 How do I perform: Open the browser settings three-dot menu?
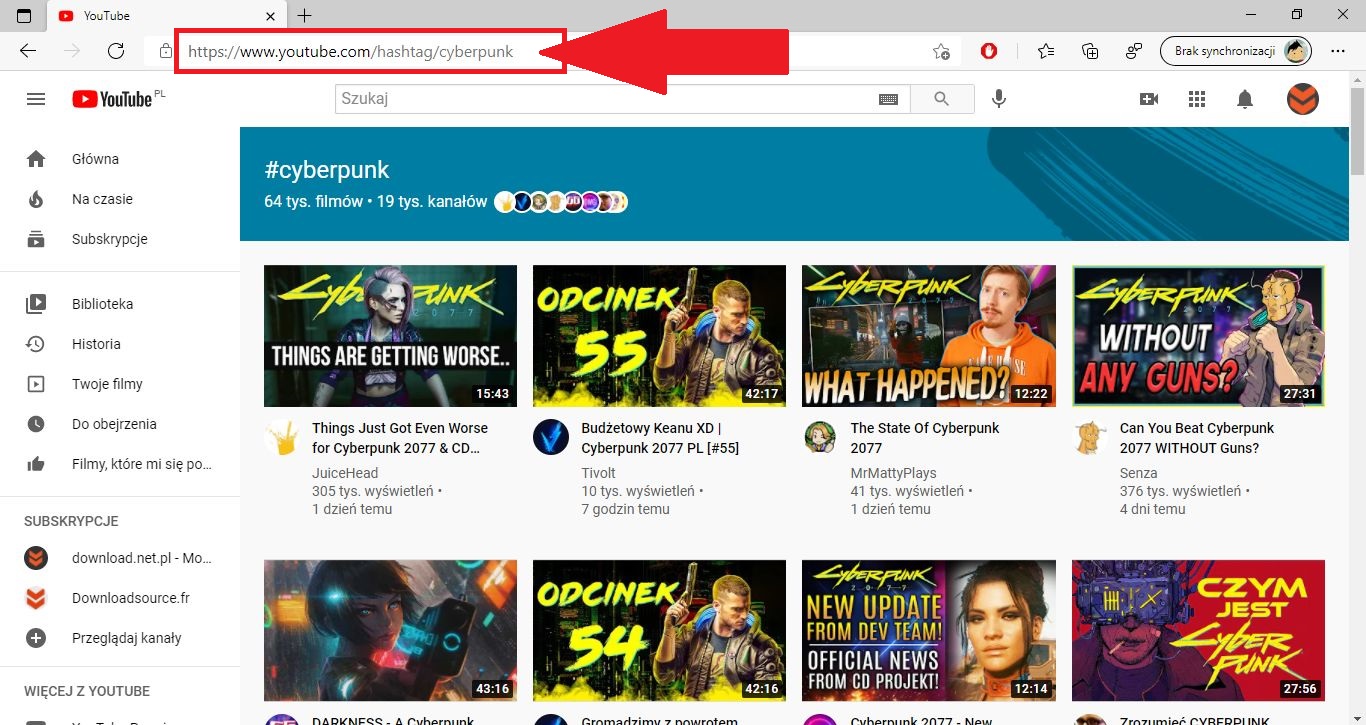pyautogui.click(x=1338, y=51)
